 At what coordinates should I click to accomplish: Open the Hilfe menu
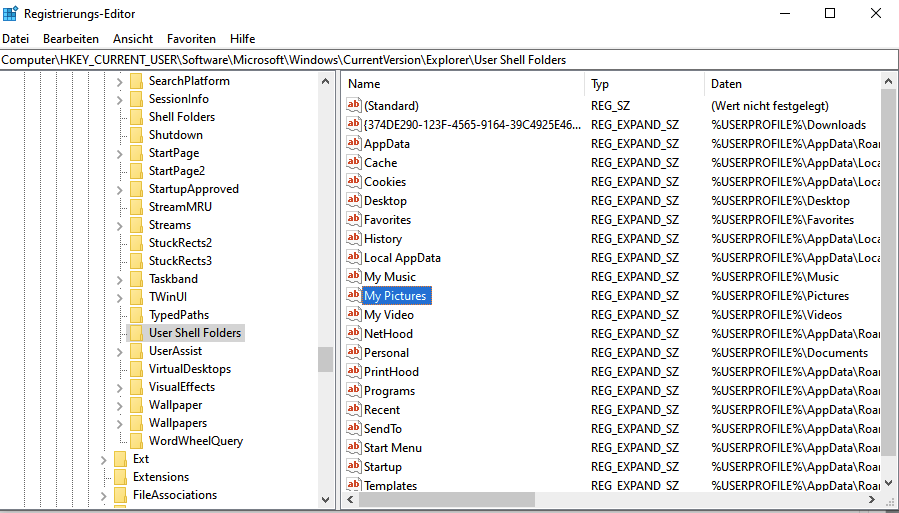tap(243, 39)
